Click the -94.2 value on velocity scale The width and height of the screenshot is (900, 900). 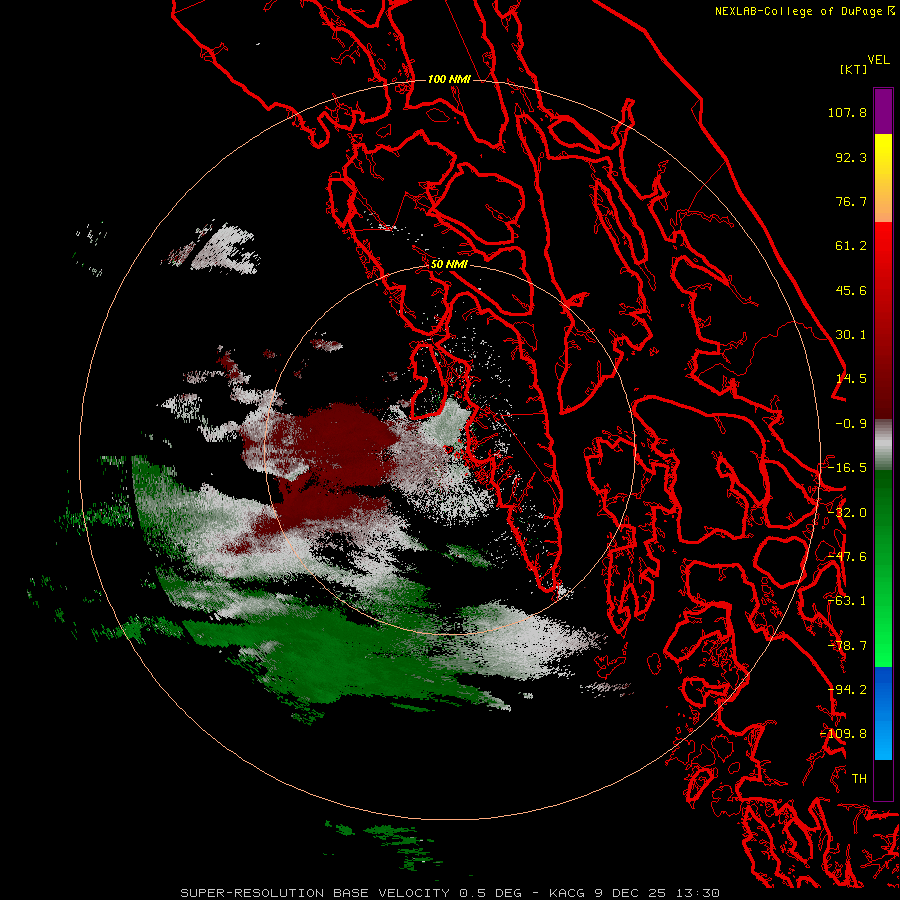[x=847, y=690]
